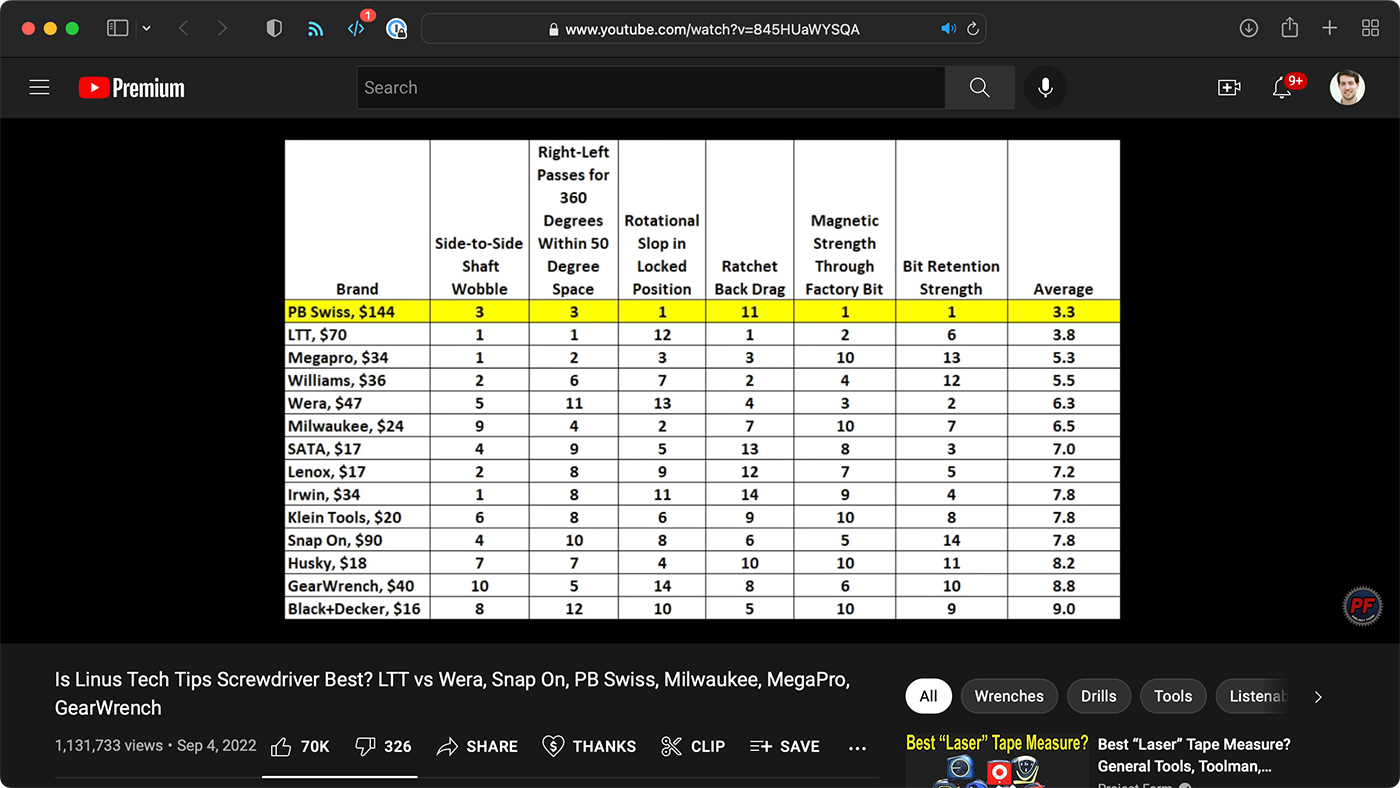Open the Create video camera icon
1400x788 pixels.
click(x=1229, y=88)
